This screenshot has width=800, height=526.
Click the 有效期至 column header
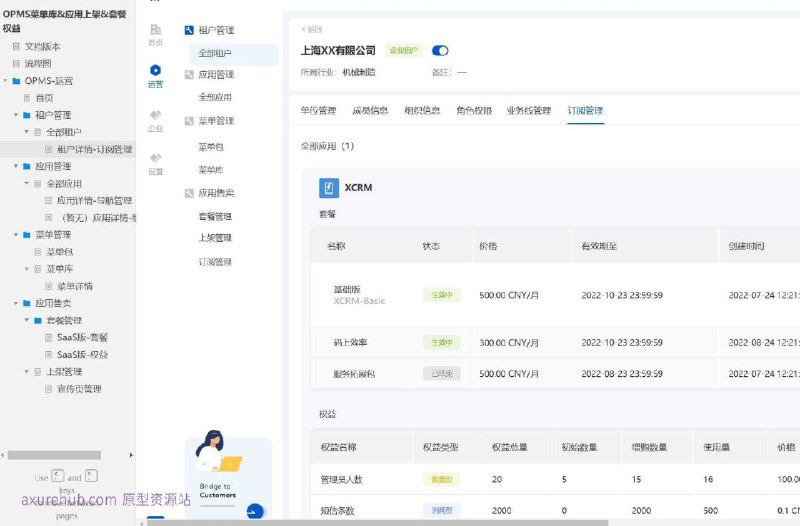599,246
